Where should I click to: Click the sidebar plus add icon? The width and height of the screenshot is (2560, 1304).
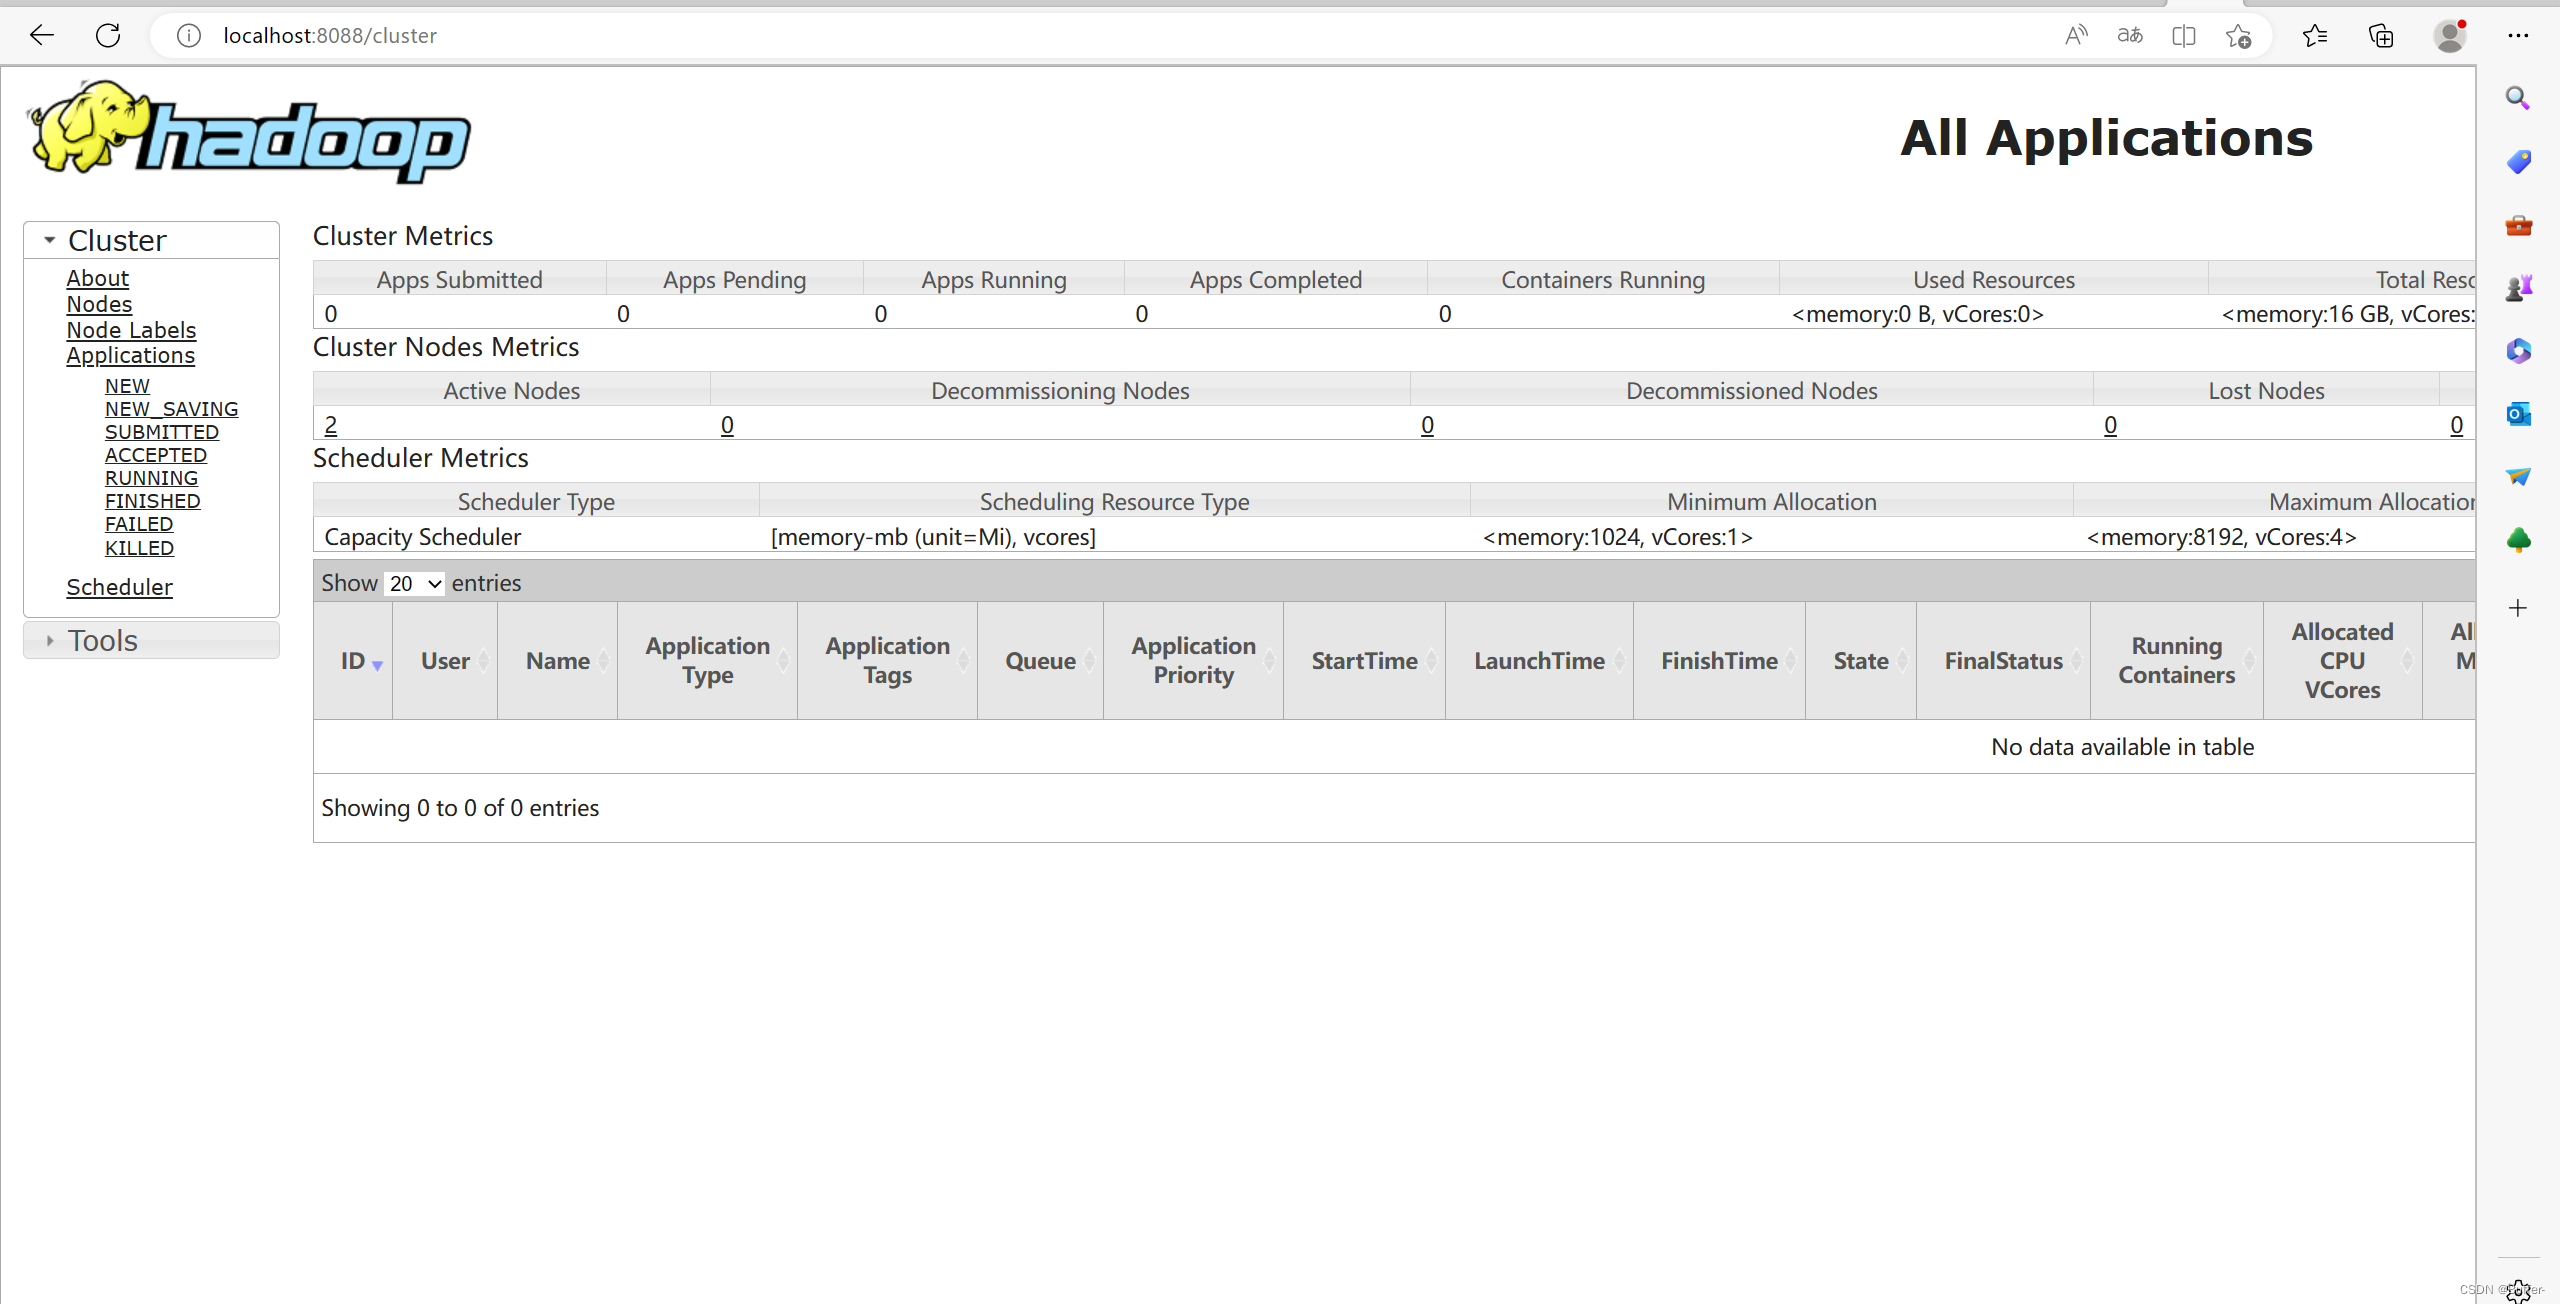point(2517,608)
